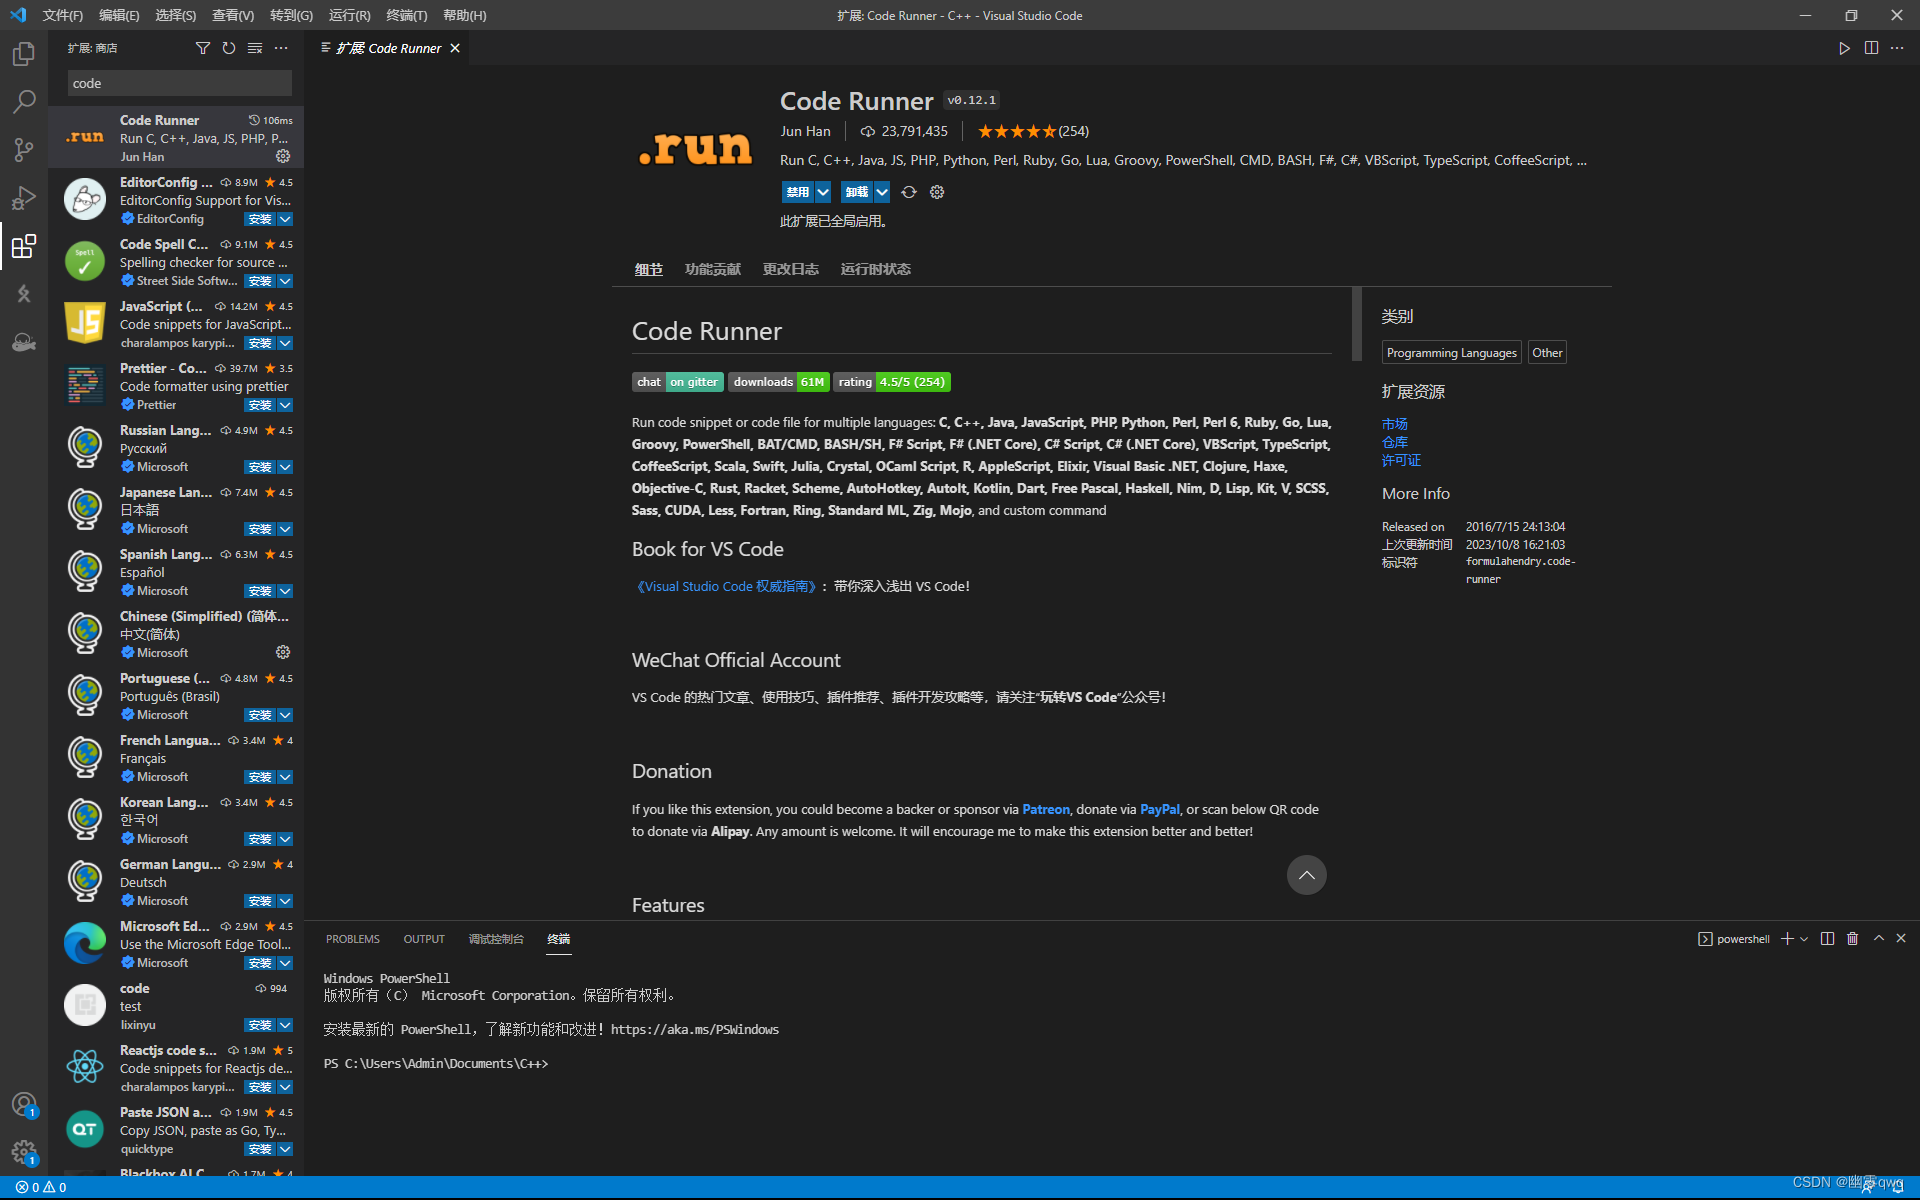
Task: Open the Search view in activity bar
Action: (x=24, y=101)
